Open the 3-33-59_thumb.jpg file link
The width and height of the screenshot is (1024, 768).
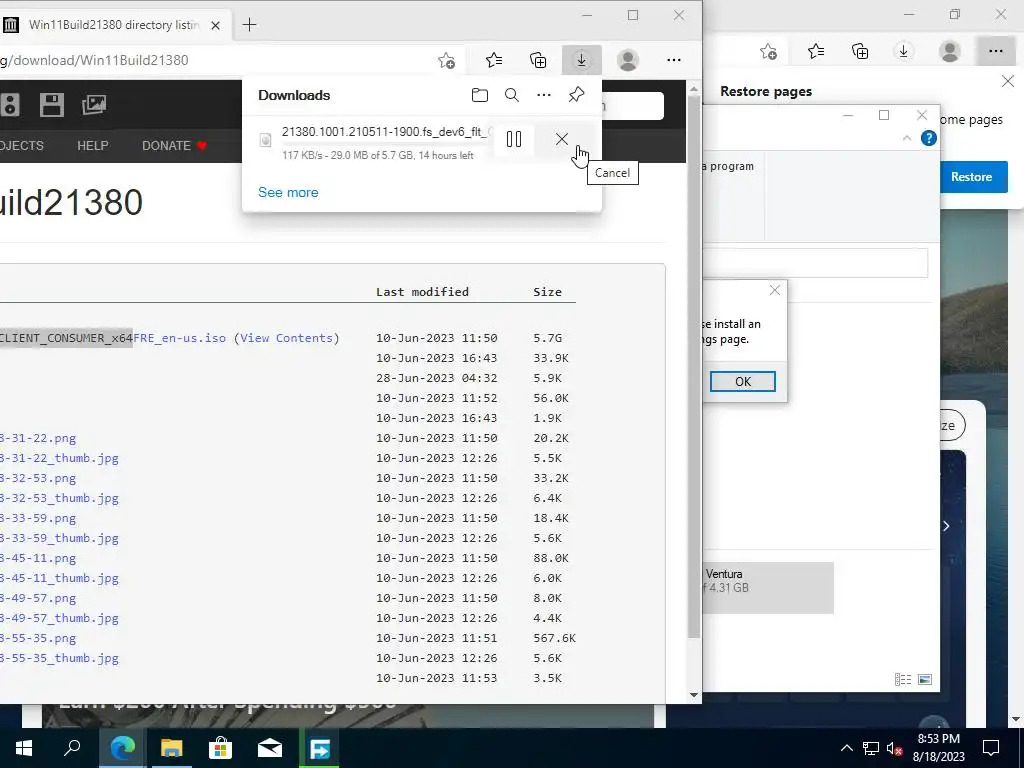[59, 538]
